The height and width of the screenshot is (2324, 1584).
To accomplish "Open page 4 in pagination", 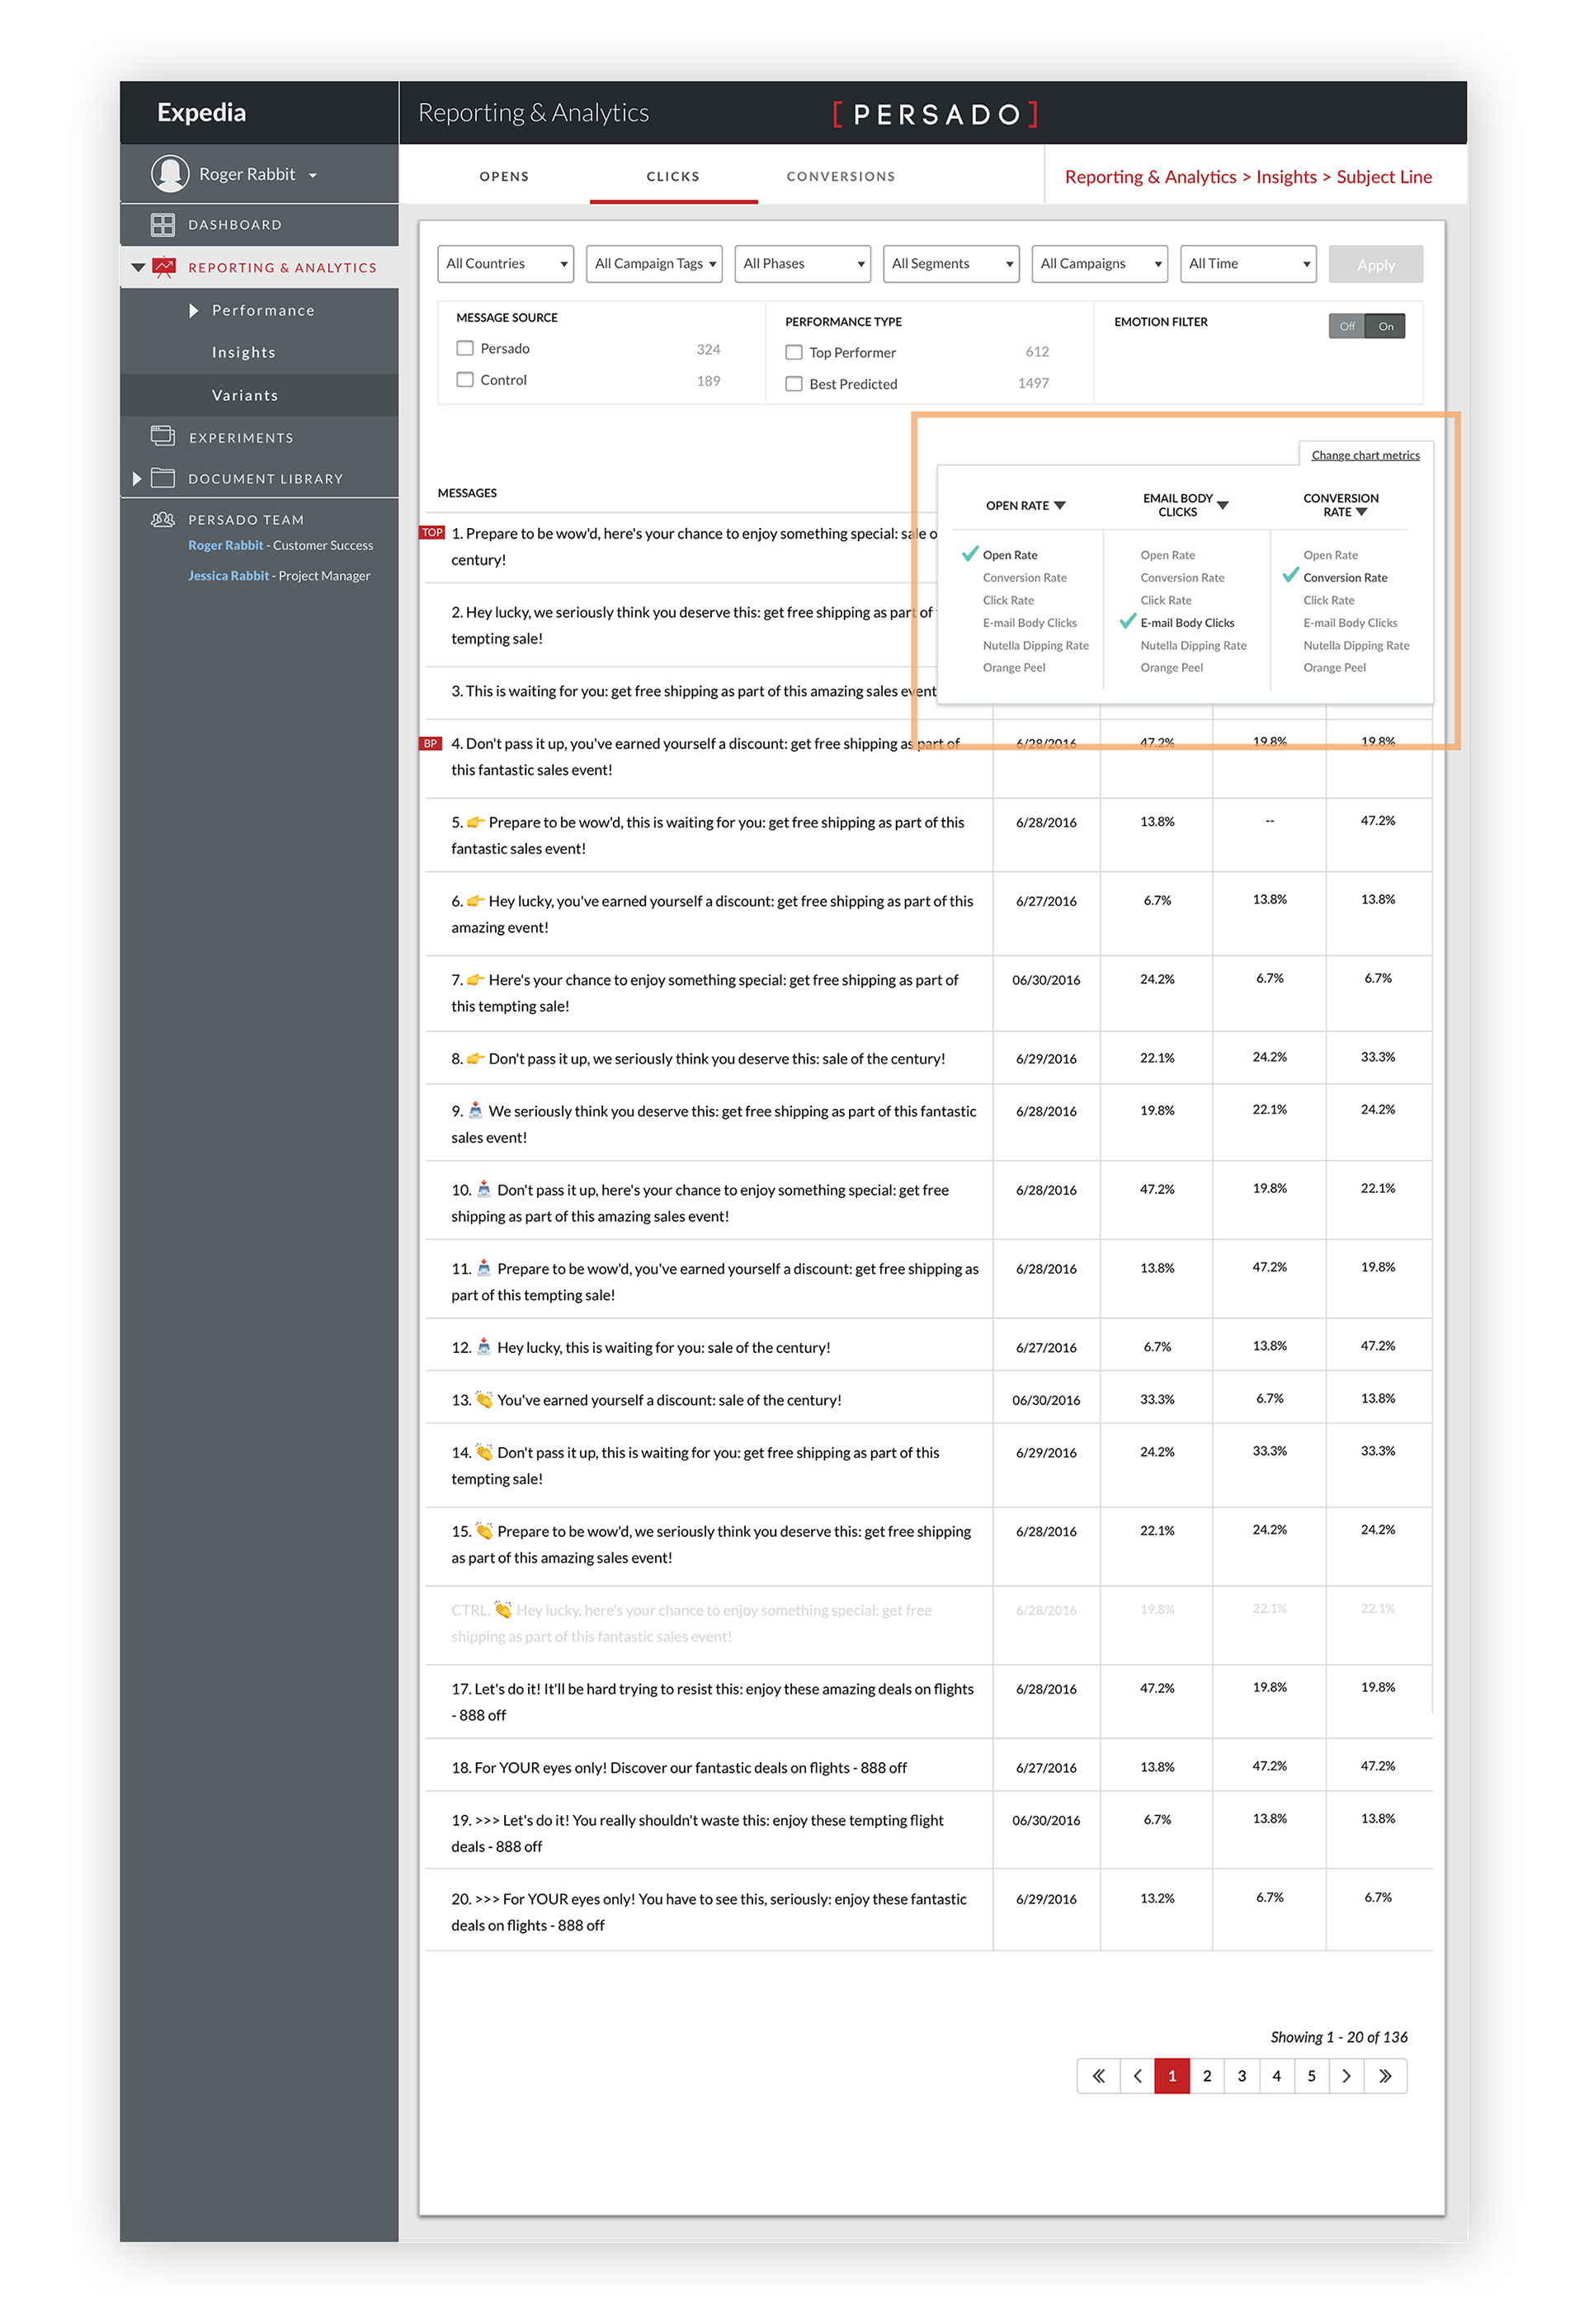I will click(x=1276, y=2076).
